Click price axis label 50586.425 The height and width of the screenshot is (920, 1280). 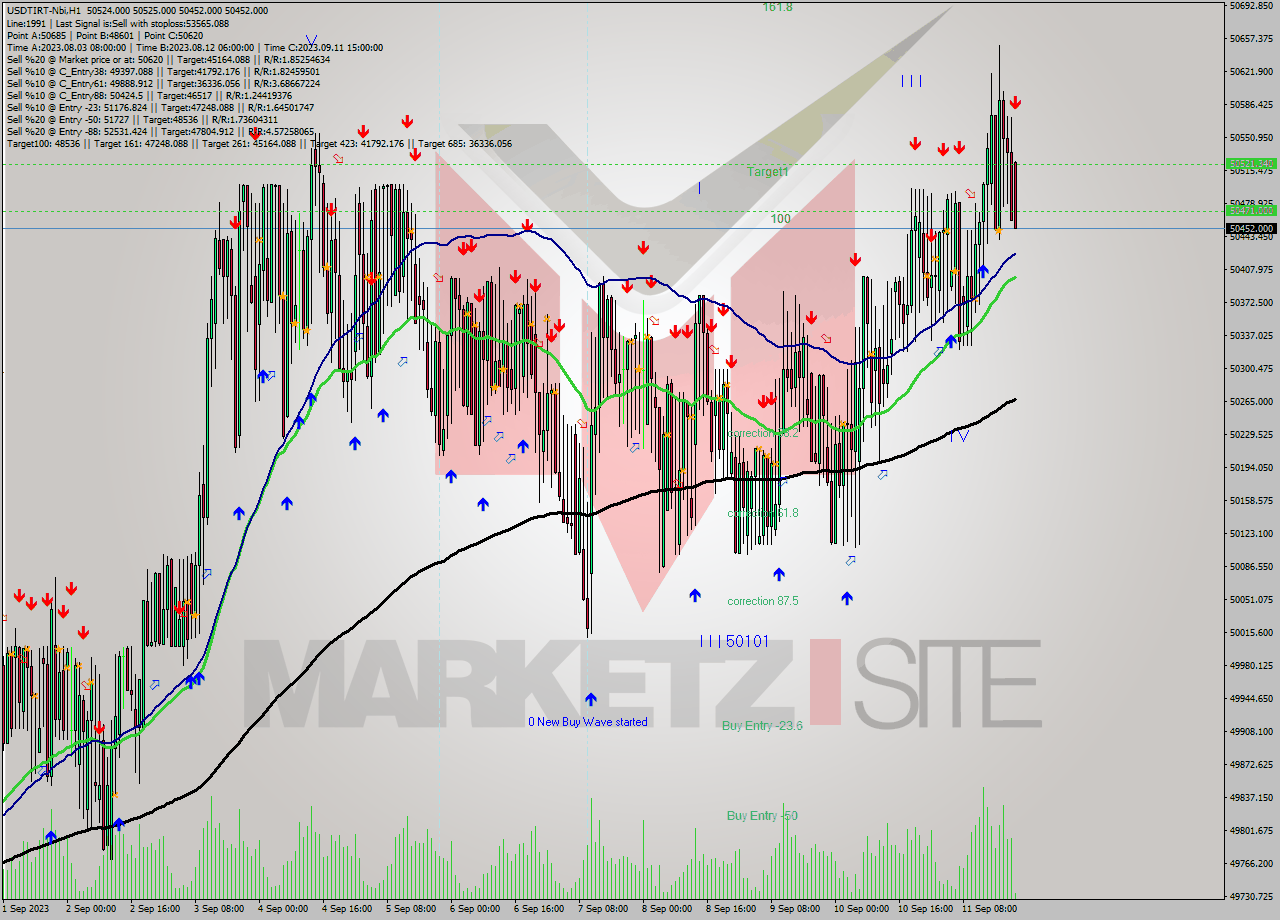click(1252, 105)
